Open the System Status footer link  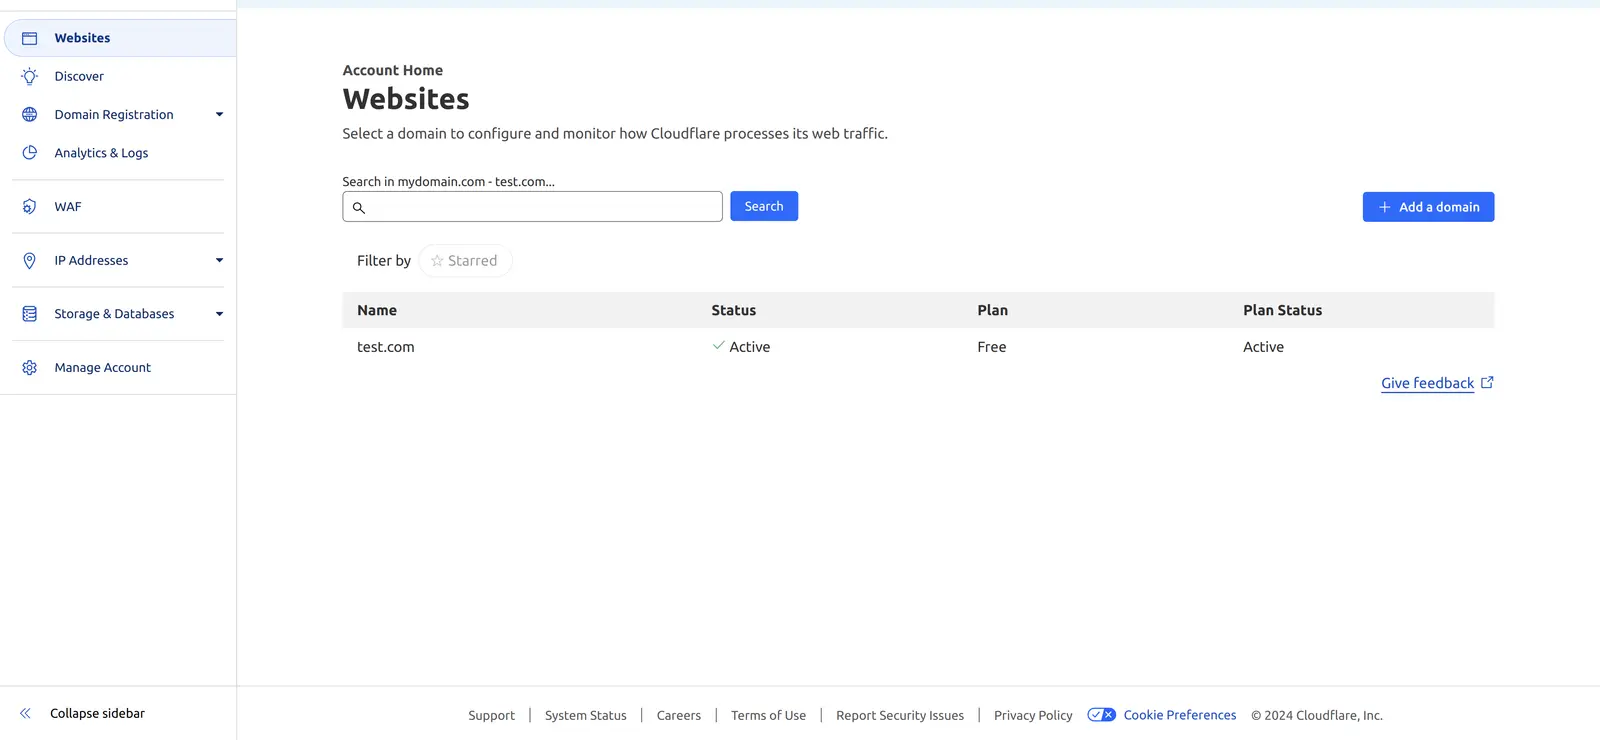pyautogui.click(x=586, y=715)
